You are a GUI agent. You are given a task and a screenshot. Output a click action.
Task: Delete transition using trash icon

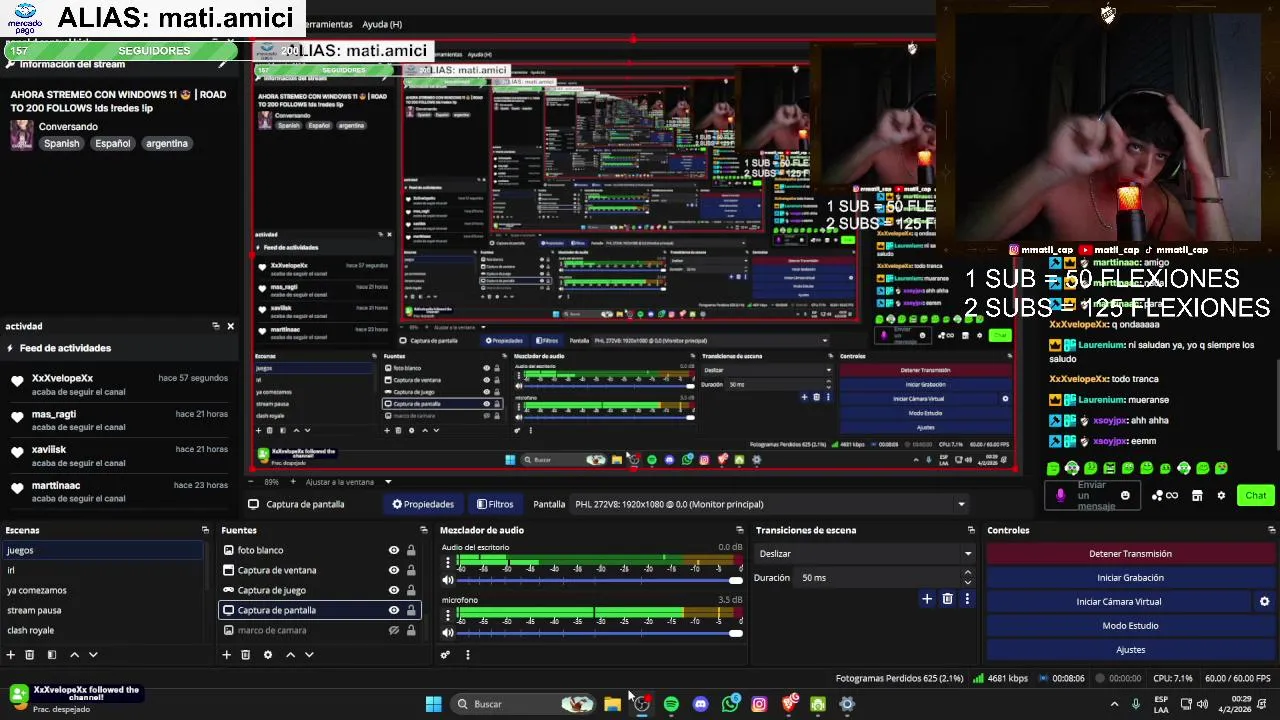point(947,599)
